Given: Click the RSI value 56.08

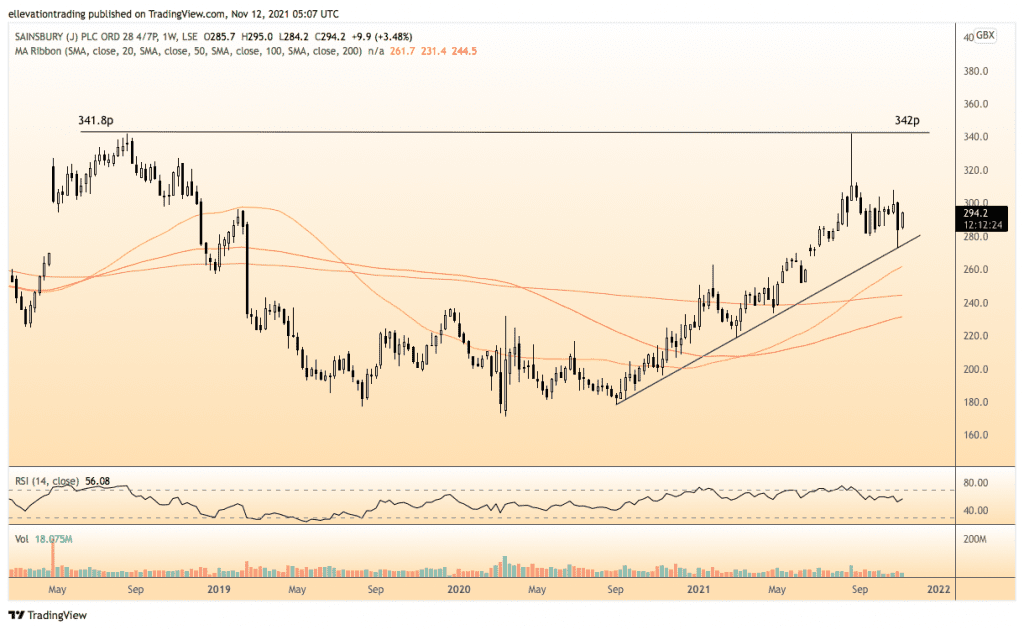Looking at the screenshot, I should click(97, 481).
